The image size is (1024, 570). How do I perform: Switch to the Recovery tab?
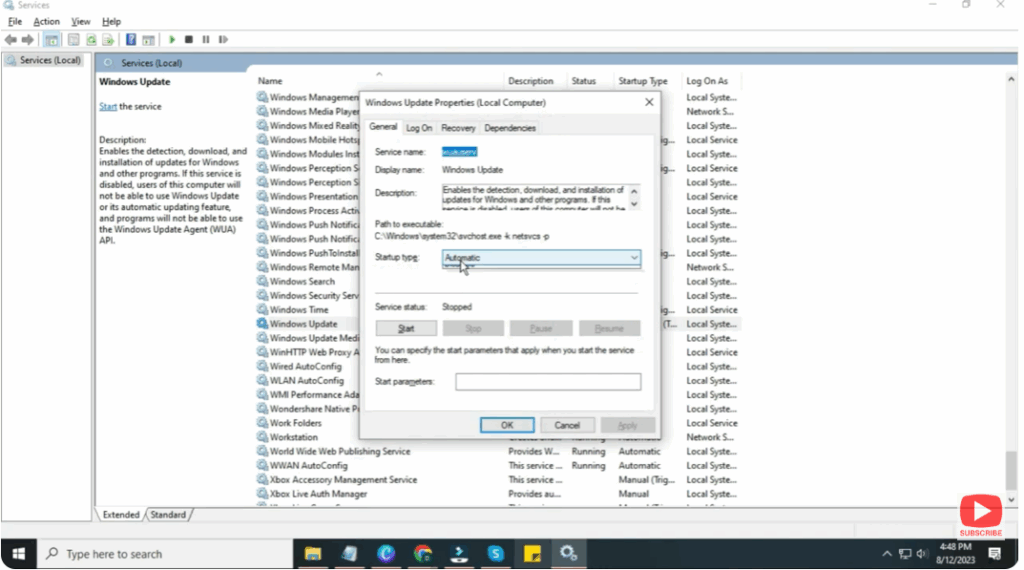tap(458, 128)
